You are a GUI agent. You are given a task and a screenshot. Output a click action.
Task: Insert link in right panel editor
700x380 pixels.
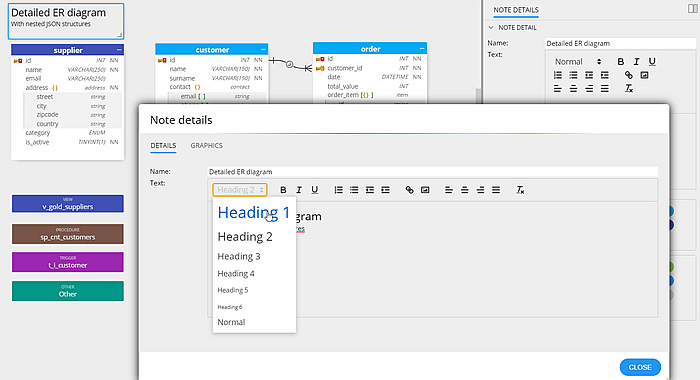(629, 75)
